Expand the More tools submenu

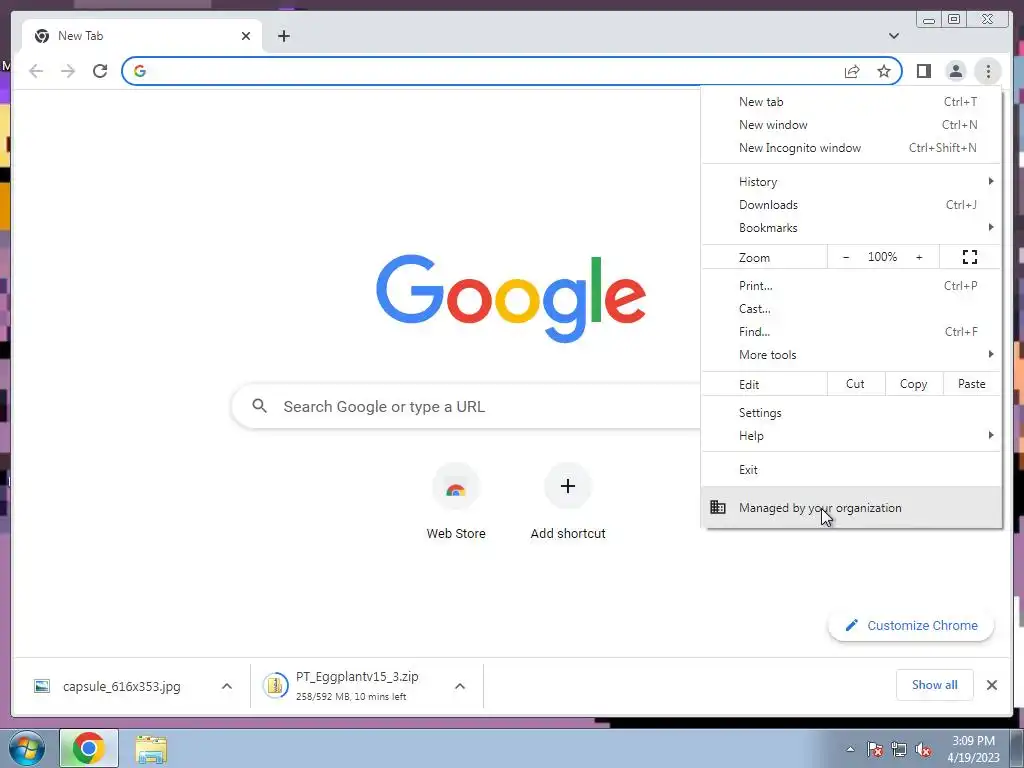(852, 355)
